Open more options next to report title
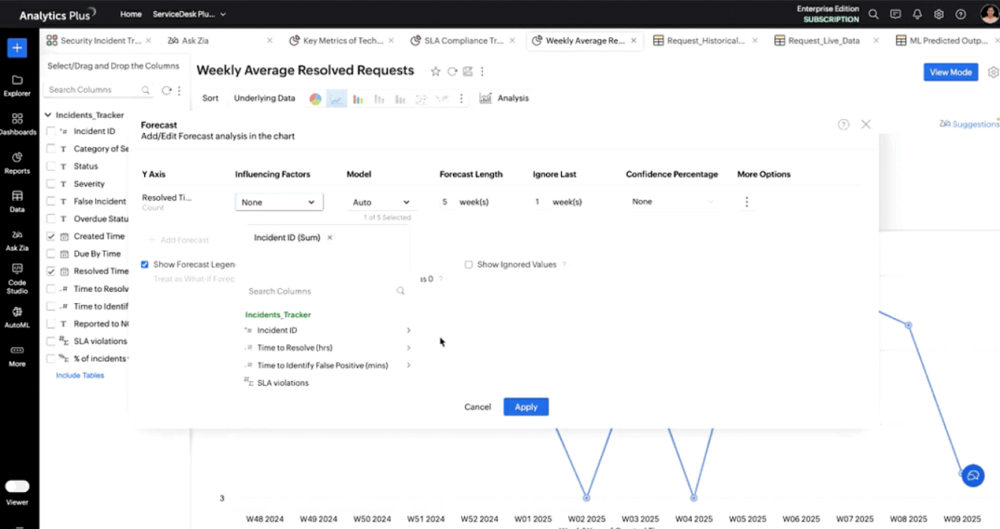Image resolution: width=1000 pixels, height=529 pixels. pos(482,71)
